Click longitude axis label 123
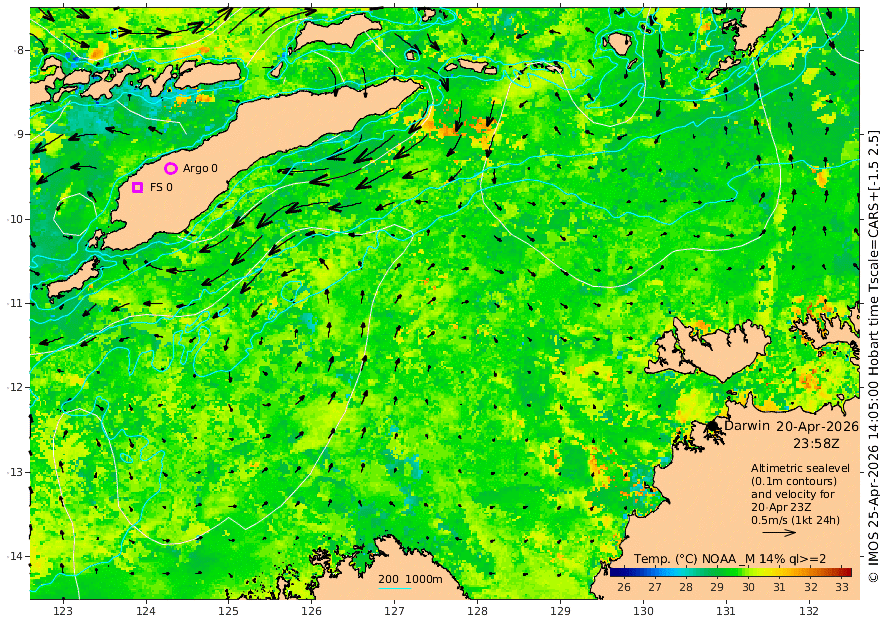The width and height of the screenshot is (880, 630). point(63,611)
